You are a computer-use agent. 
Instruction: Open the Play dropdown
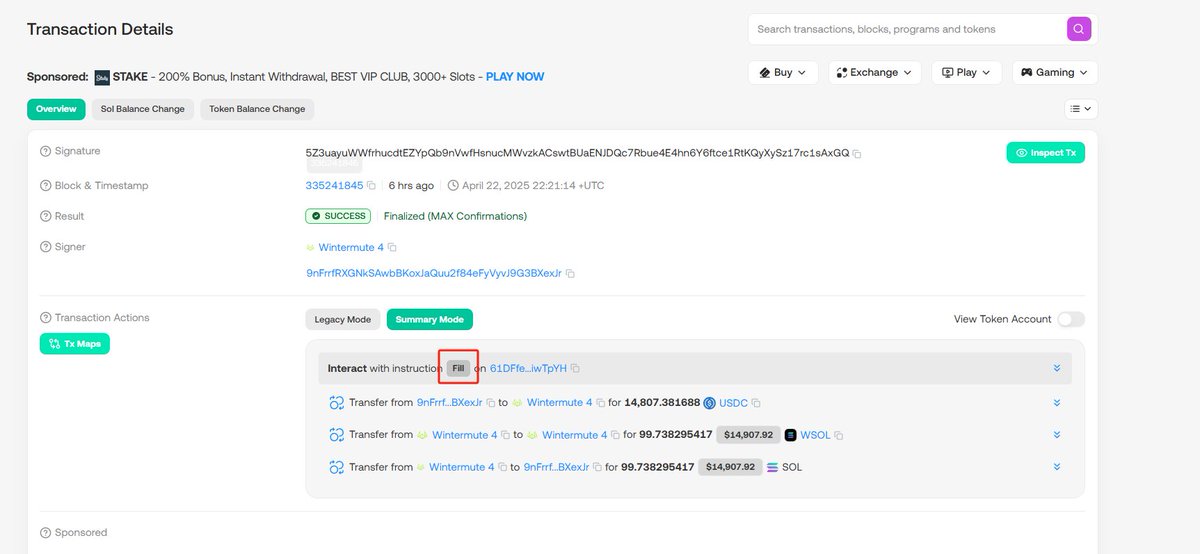(967, 72)
